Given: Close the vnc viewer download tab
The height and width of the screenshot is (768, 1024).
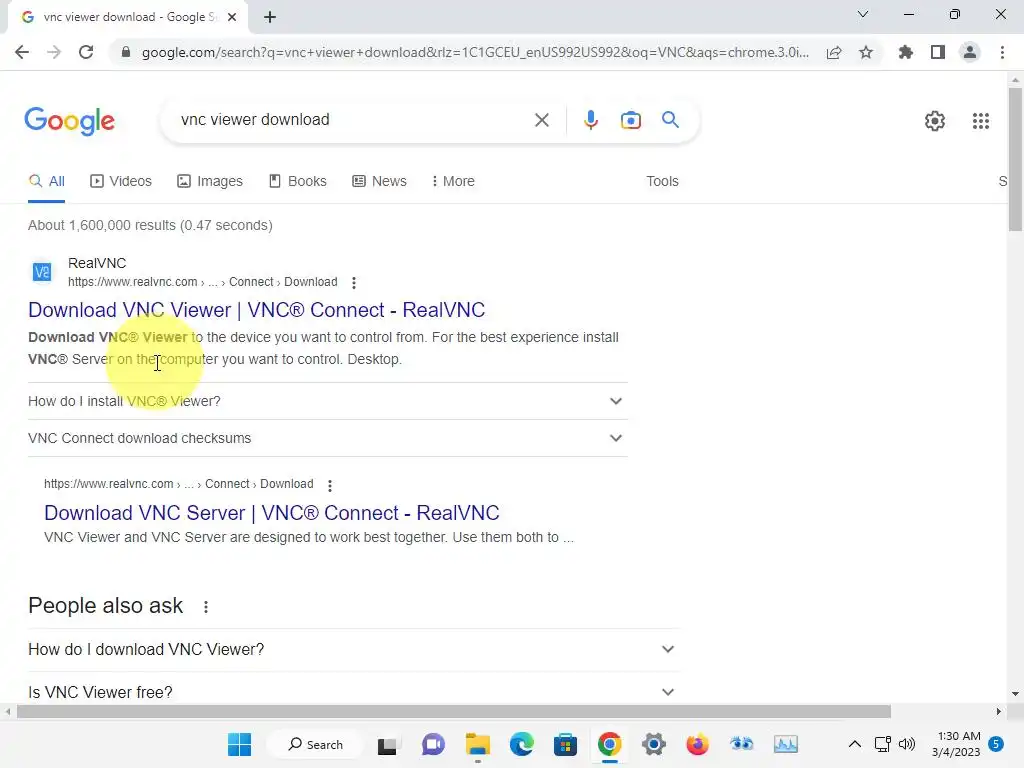Looking at the screenshot, I should pyautogui.click(x=232, y=17).
